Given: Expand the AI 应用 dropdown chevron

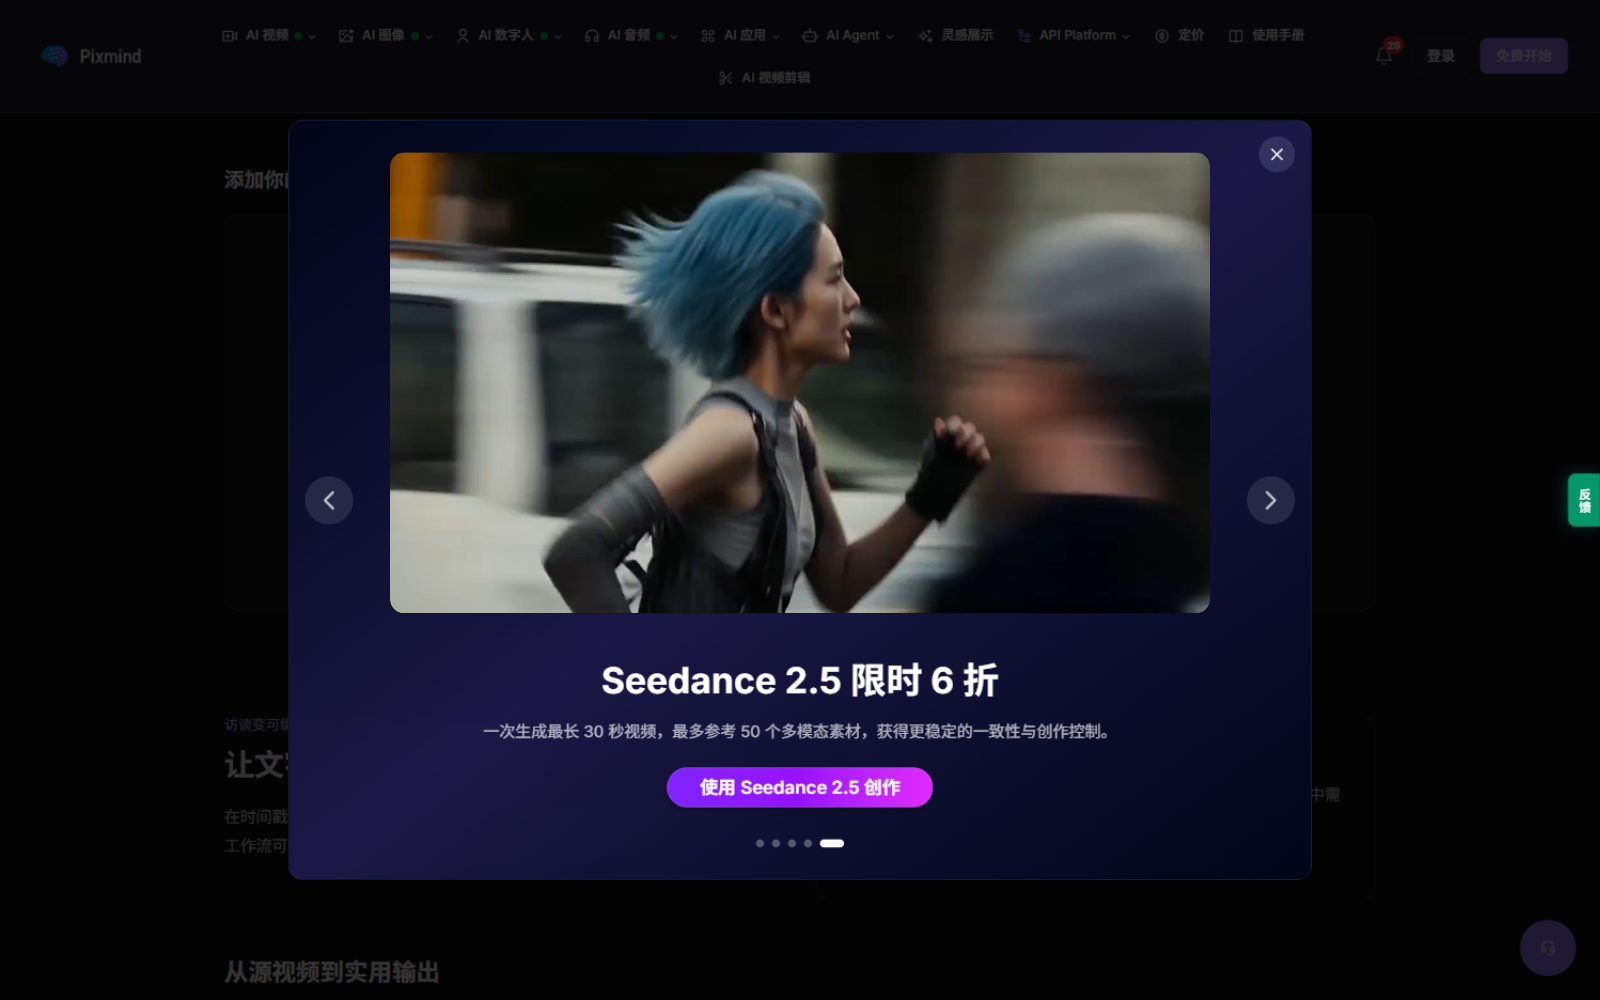Looking at the screenshot, I should click(776, 37).
